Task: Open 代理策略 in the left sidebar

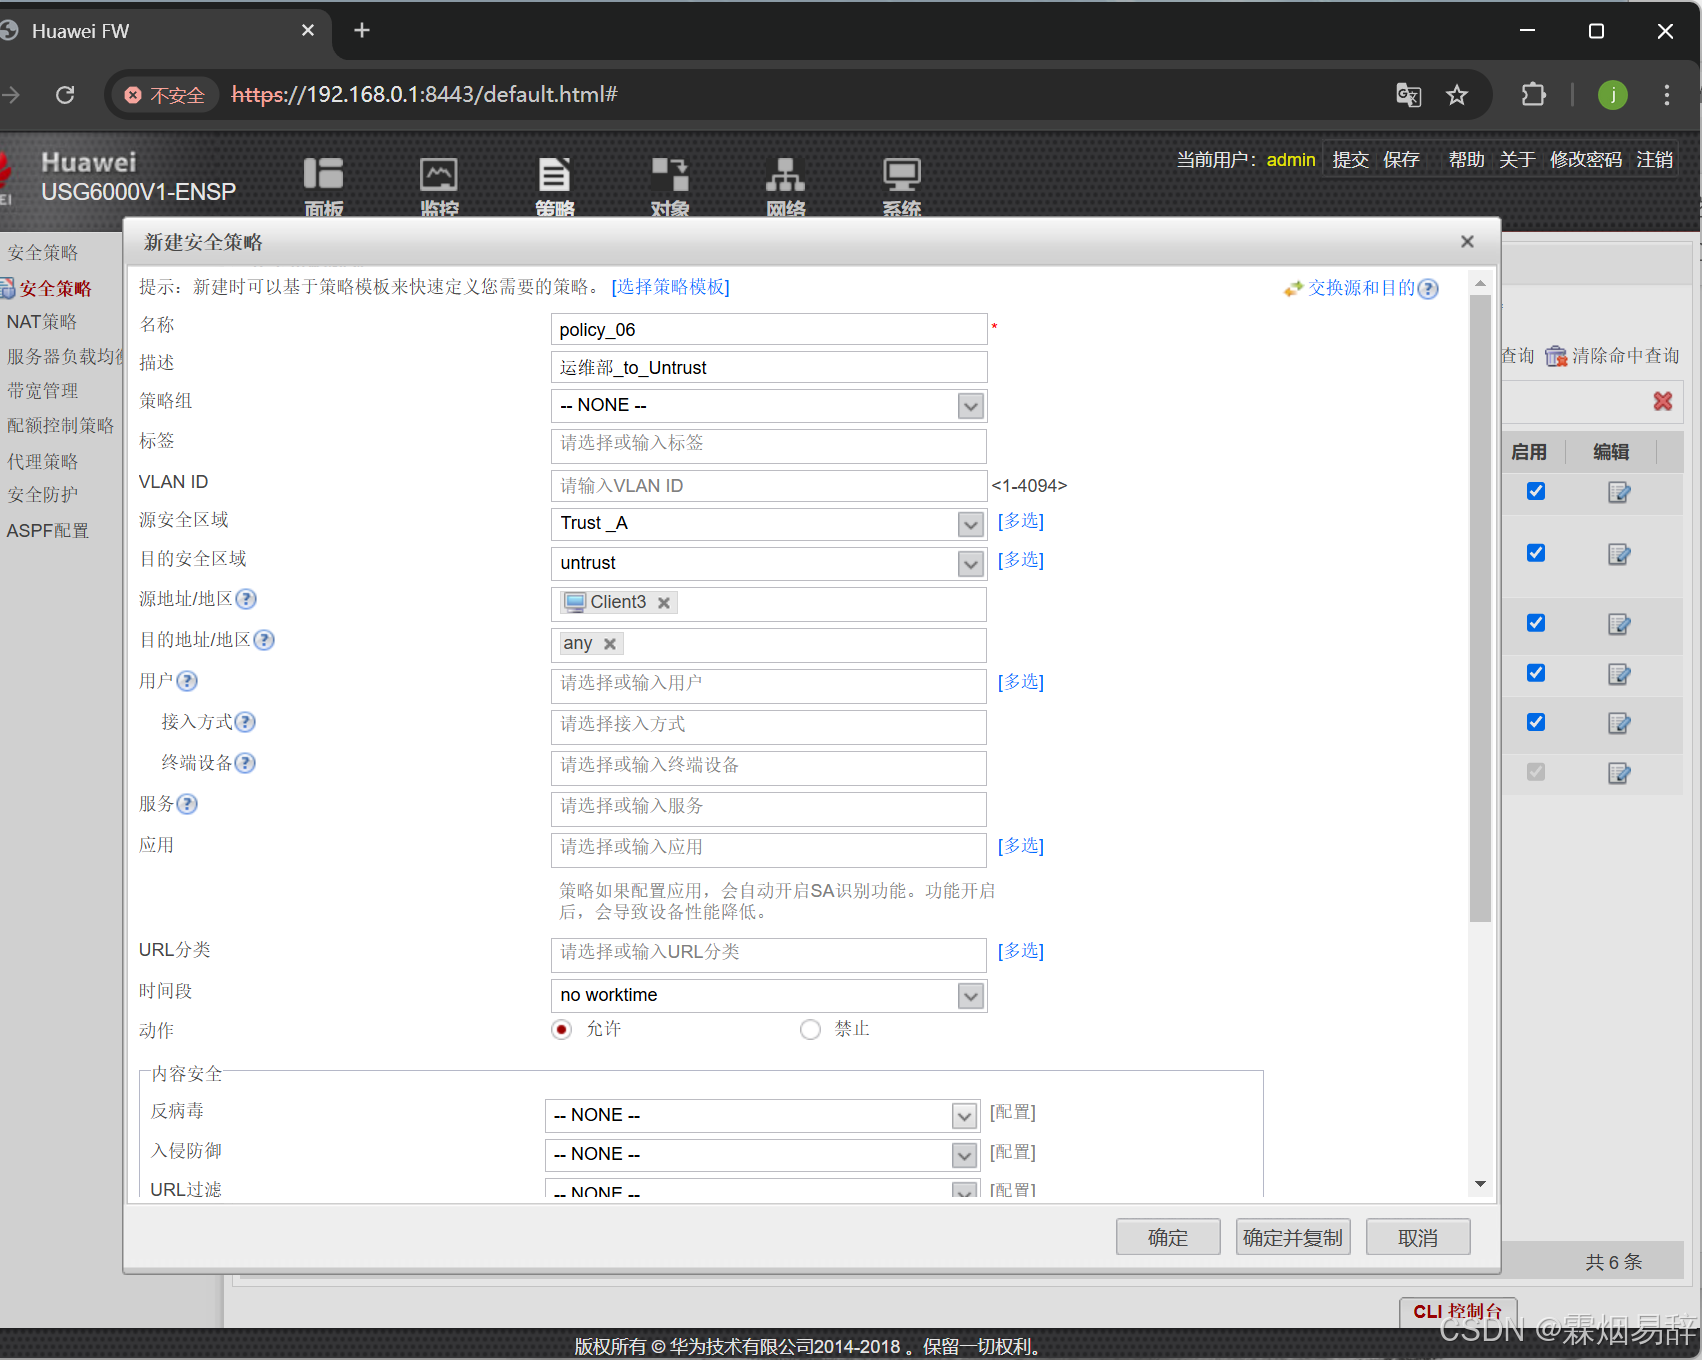Action: coord(43,461)
